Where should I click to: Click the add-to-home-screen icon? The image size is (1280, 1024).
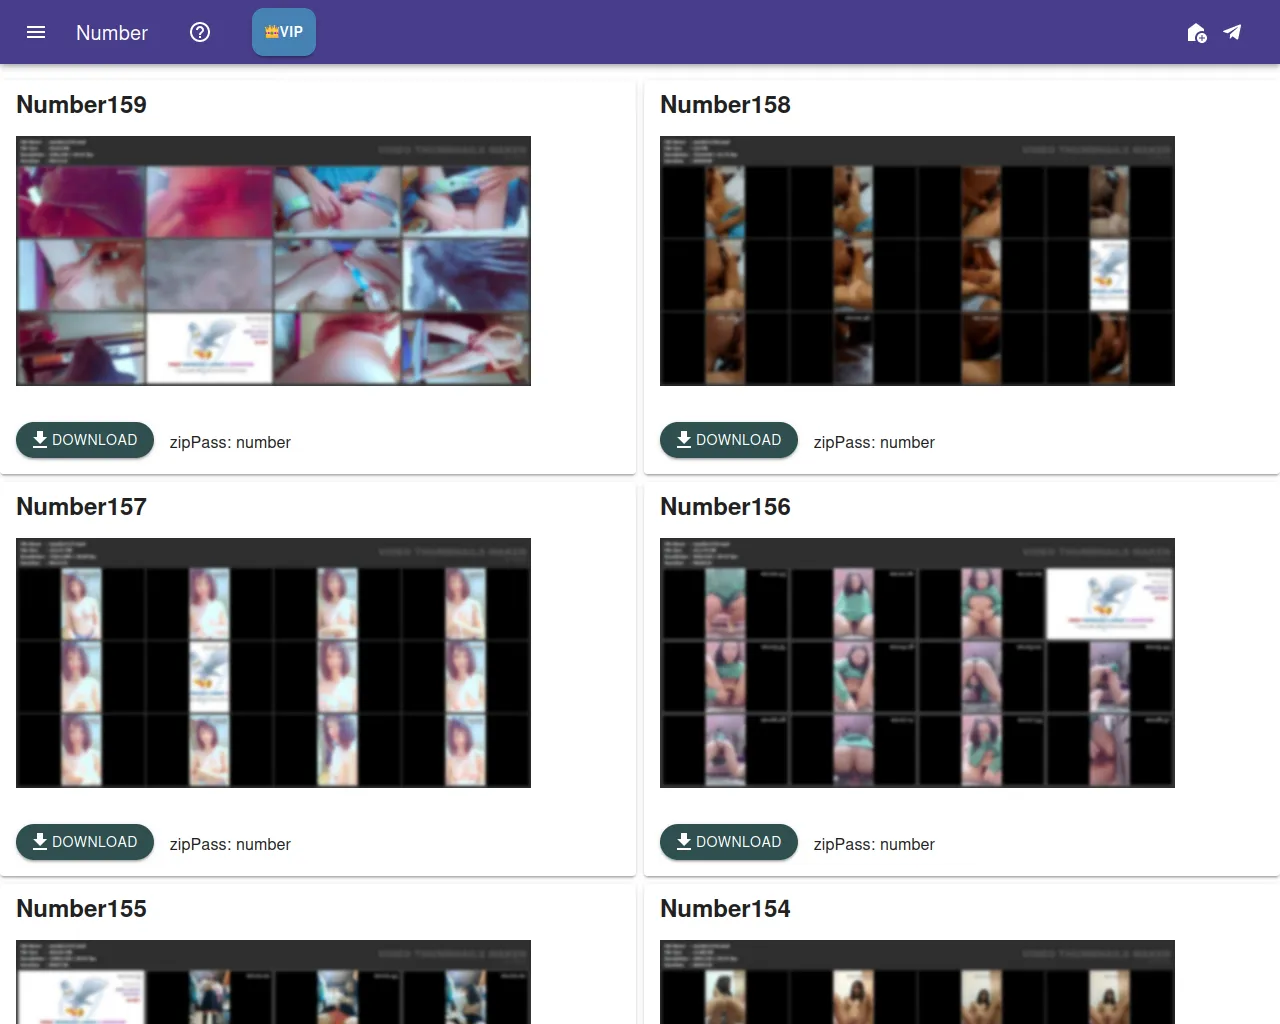point(1196,33)
